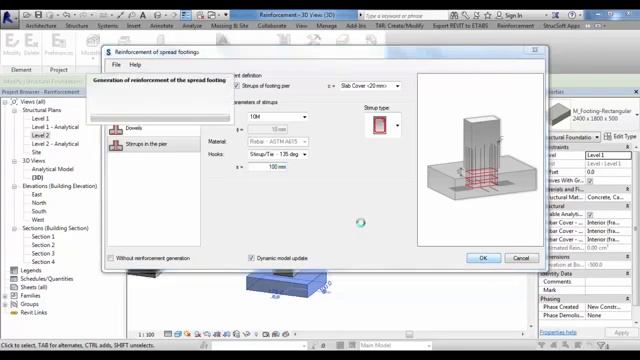The height and width of the screenshot is (360, 640).
Task: Open the 10M bar size dropdown
Action: click(x=278, y=117)
